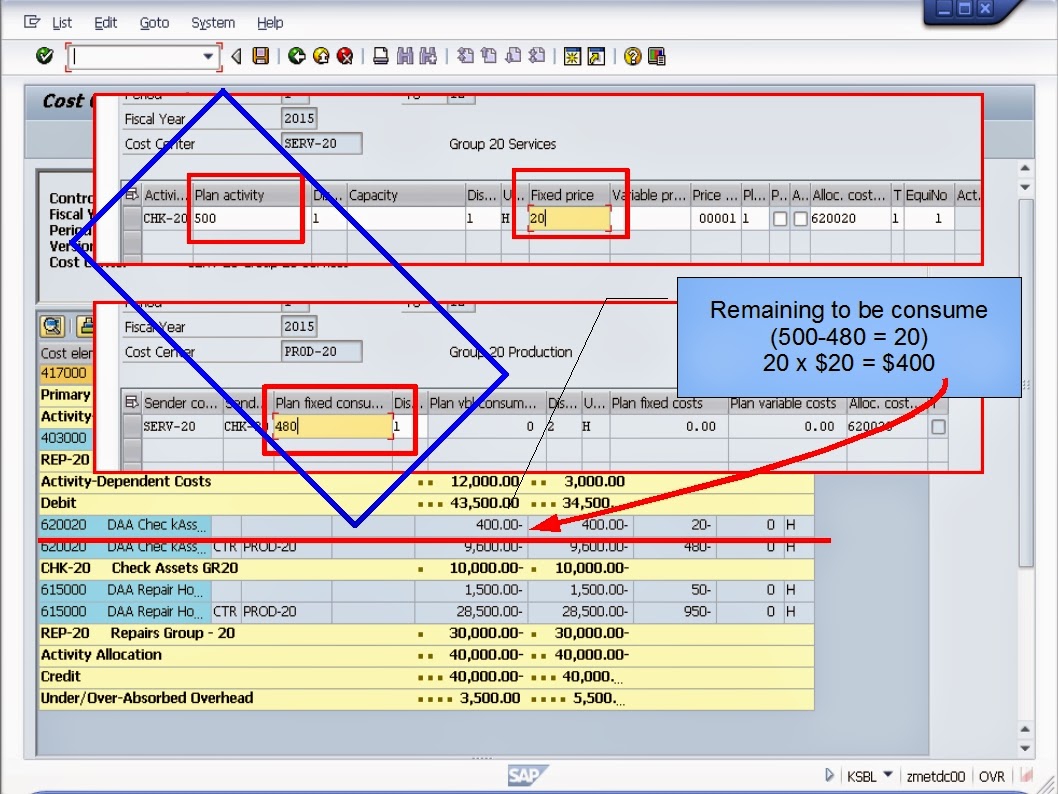1058x794 pixels.
Task: Open the System menu
Action: pyautogui.click(x=211, y=22)
